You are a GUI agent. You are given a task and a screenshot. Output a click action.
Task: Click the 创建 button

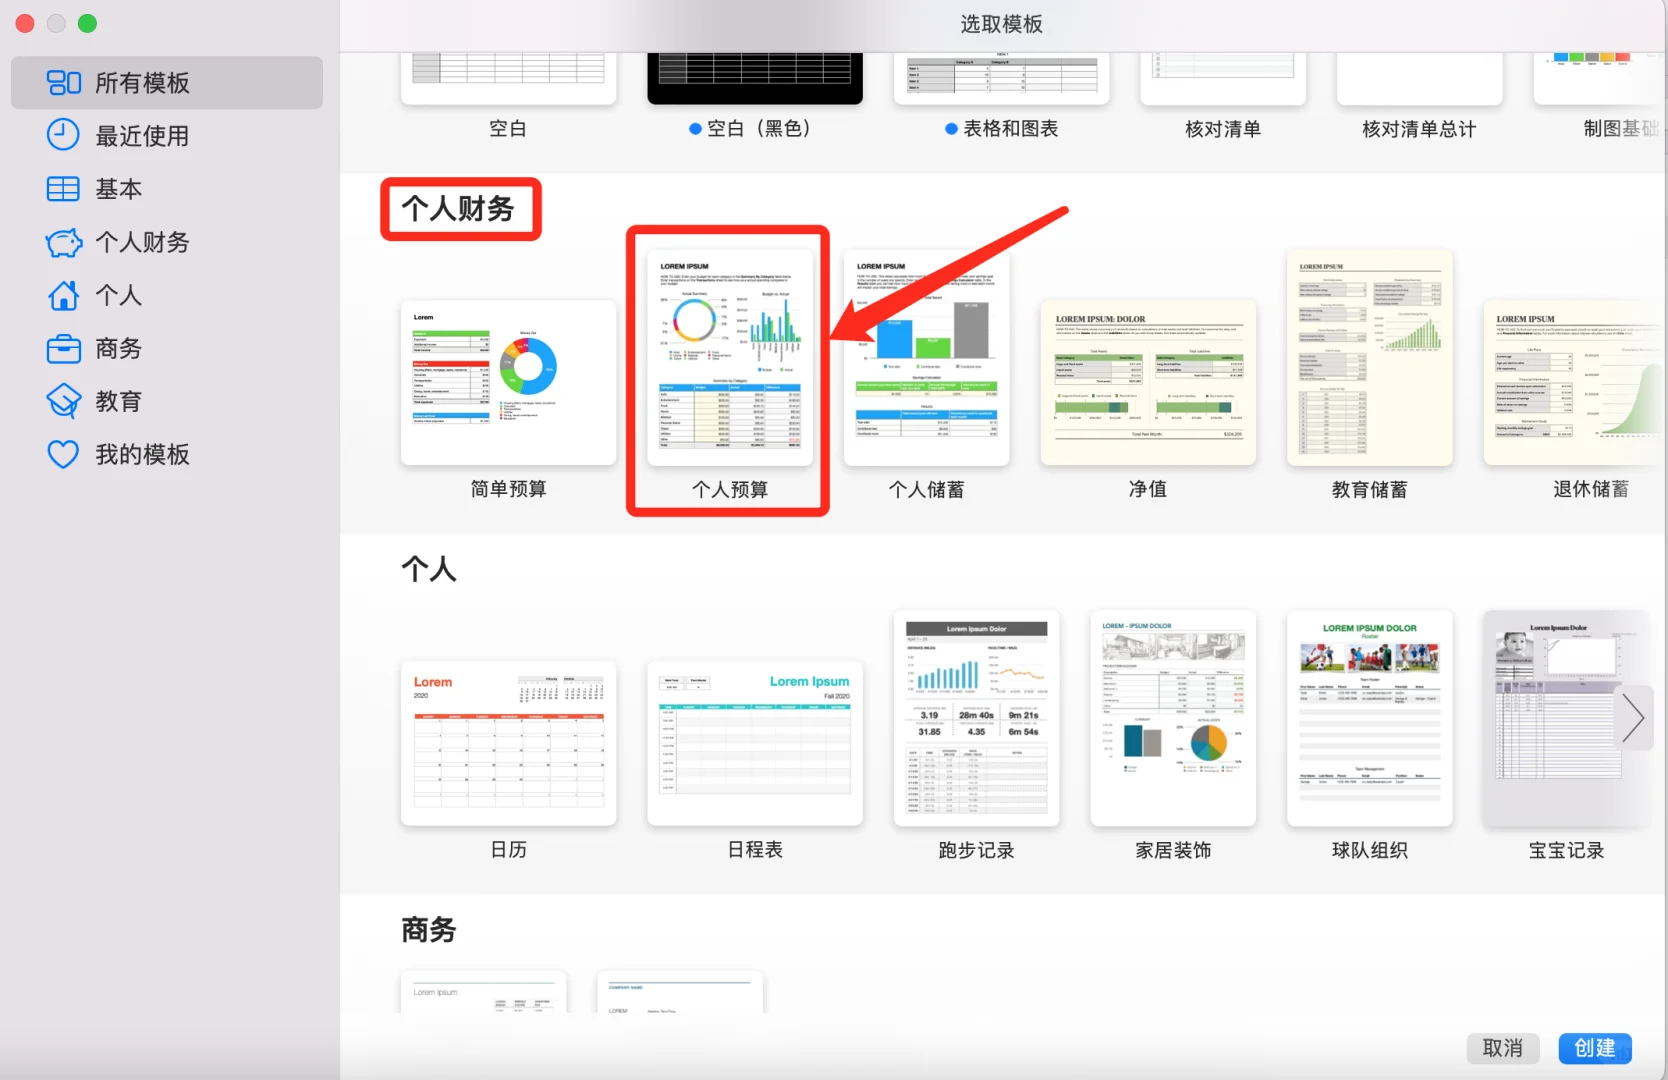click(1594, 1048)
